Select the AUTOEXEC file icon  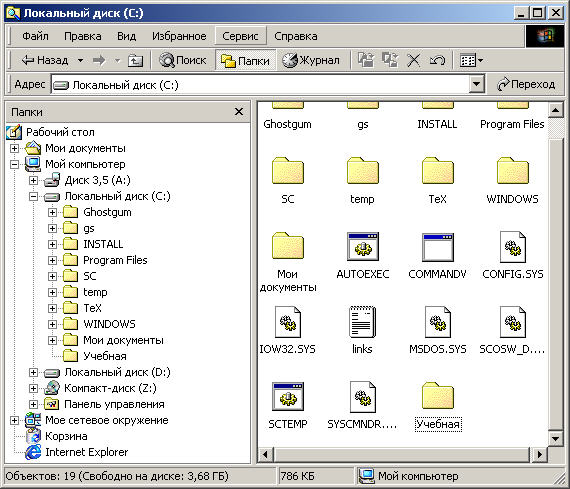click(x=362, y=247)
